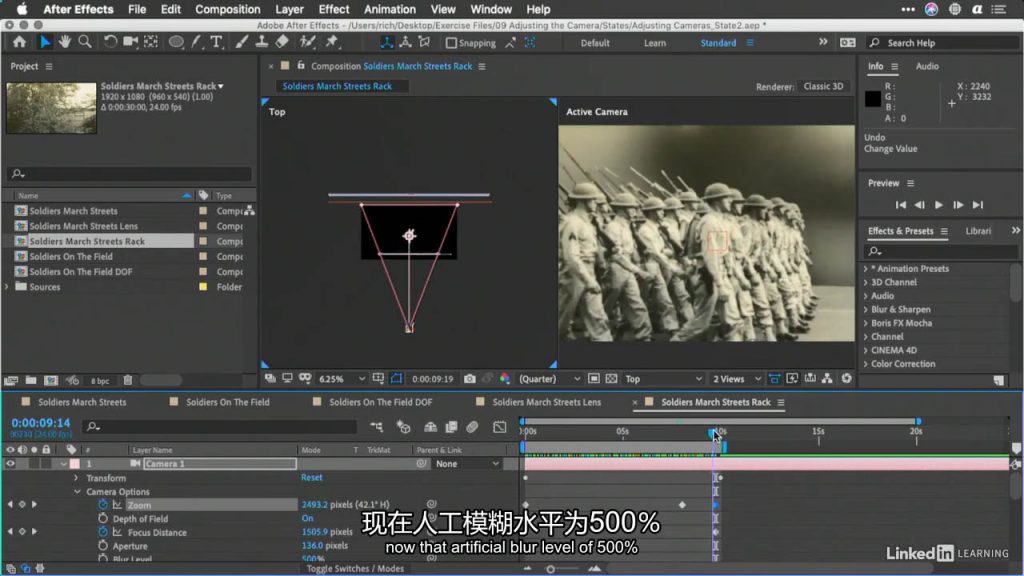Toggle Depth of Field On value
This screenshot has height=576, width=1024.
pyautogui.click(x=307, y=519)
